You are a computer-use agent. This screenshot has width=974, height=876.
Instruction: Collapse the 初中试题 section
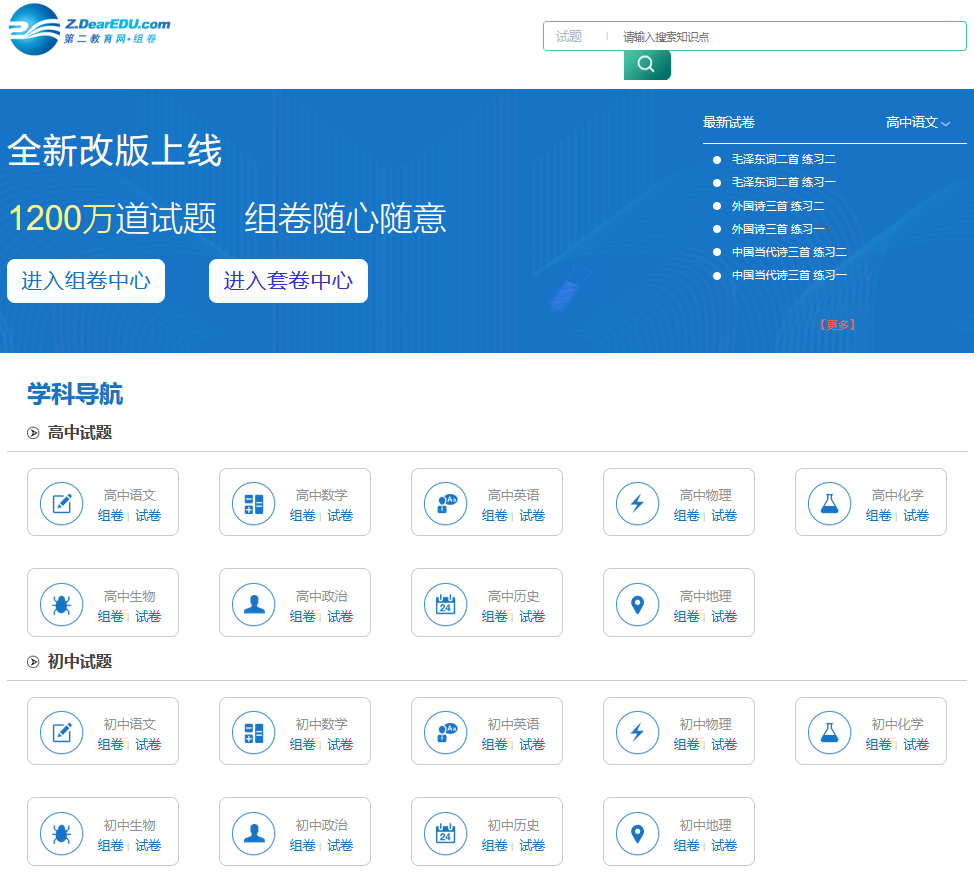point(33,662)
